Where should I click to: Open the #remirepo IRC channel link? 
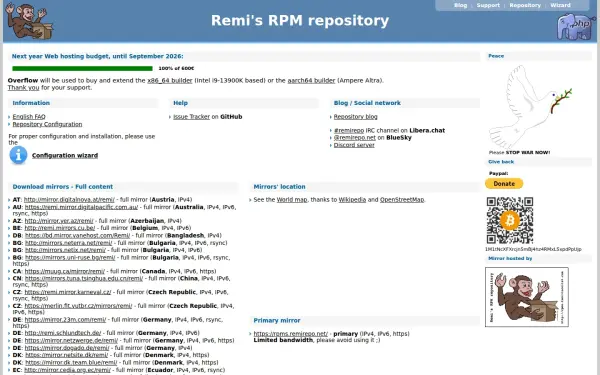(349, 130)
